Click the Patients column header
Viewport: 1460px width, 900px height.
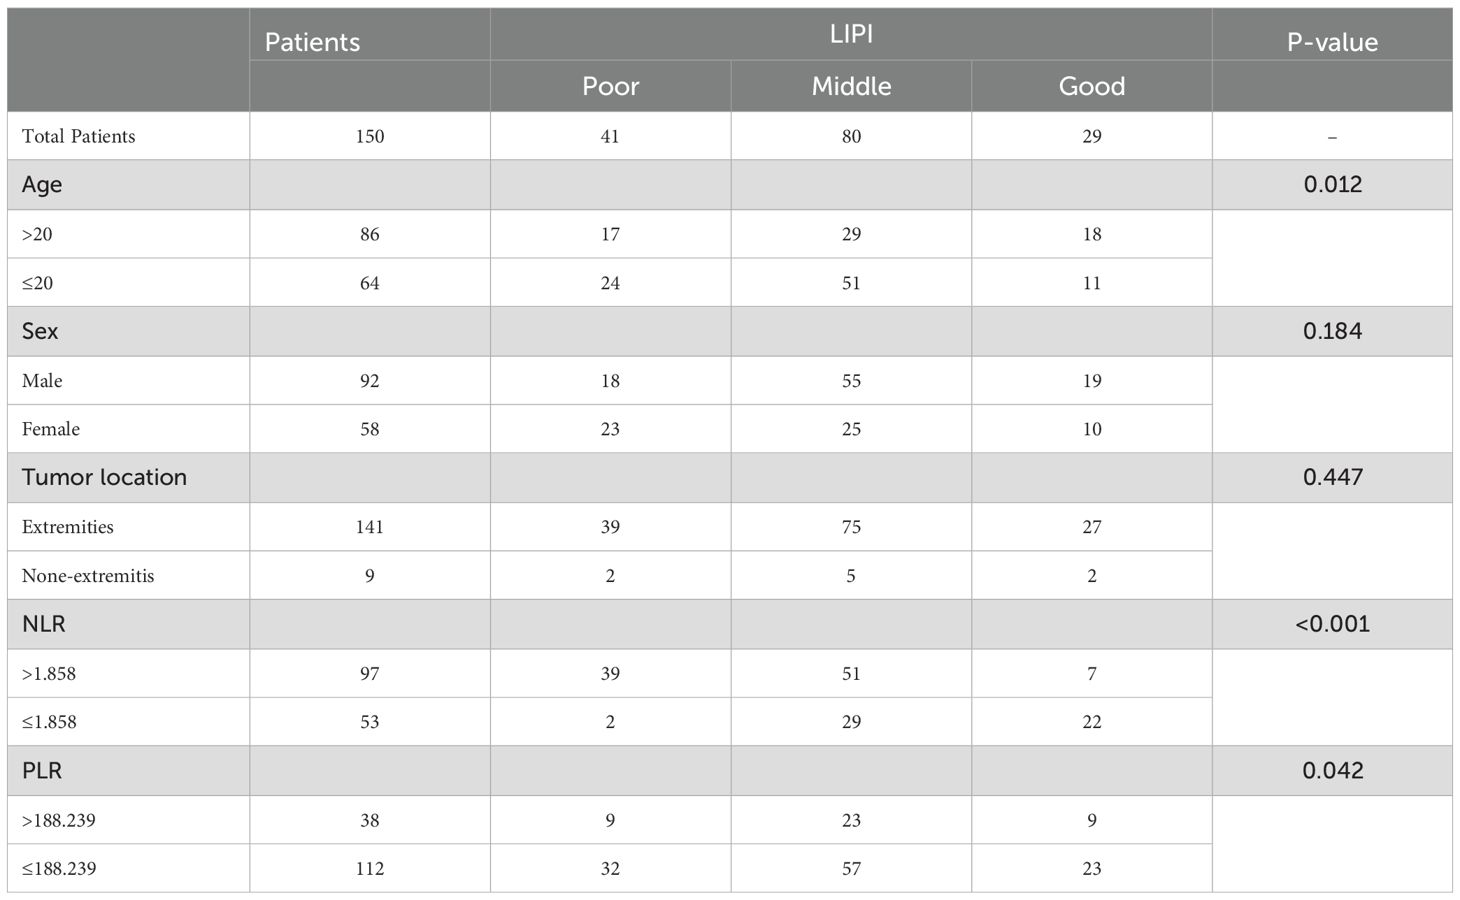pyautogui.click(x=312, y=42)
